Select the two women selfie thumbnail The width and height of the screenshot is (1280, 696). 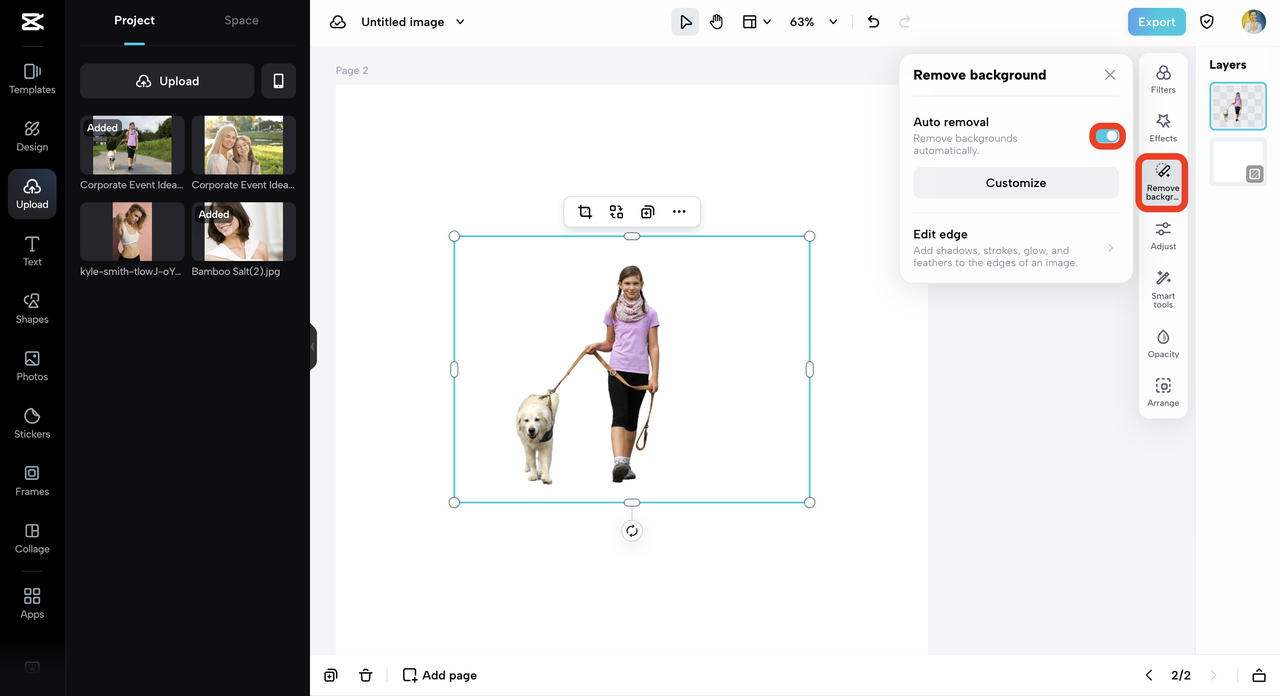pos(244,145)
